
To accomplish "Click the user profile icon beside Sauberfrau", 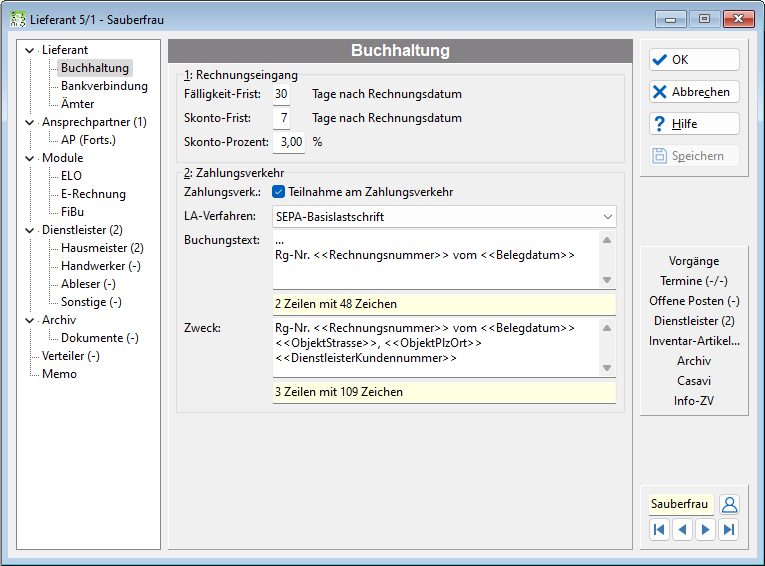I will [x=729, y=504].
